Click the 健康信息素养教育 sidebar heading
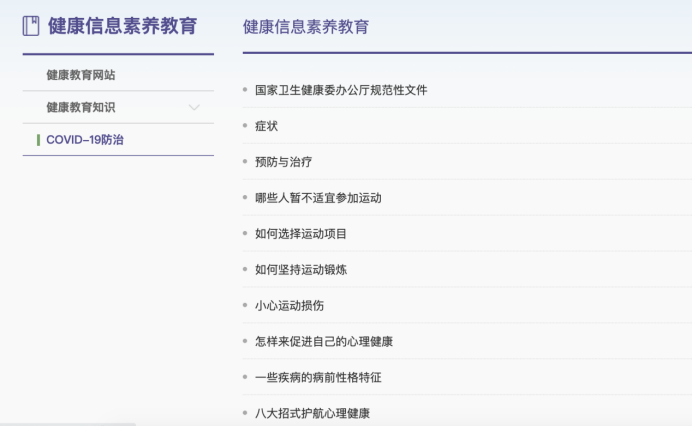Viewport: 692px width, 427px height. tap(122, 26)
